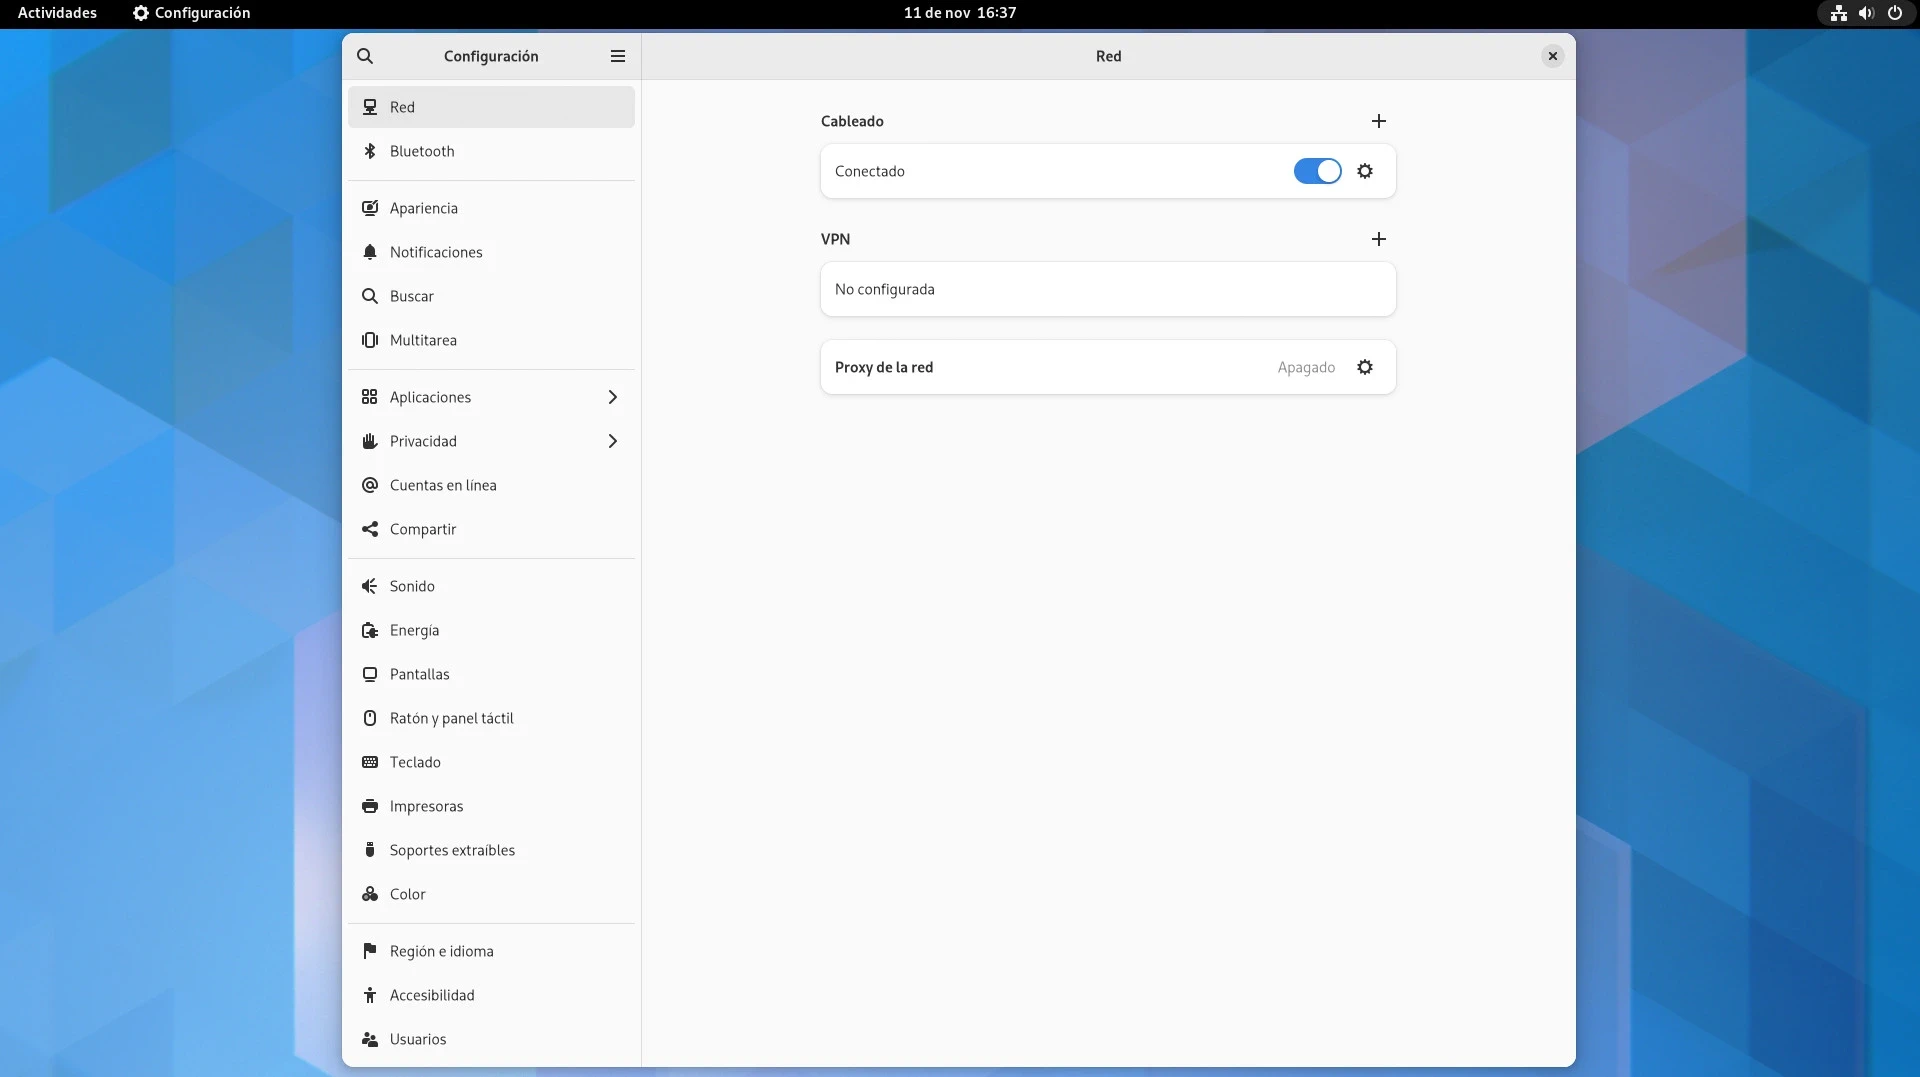This screenshot has height=1077, width=1920.
Task: Click the No configurada VPN row
Action: coord(1107,289)
